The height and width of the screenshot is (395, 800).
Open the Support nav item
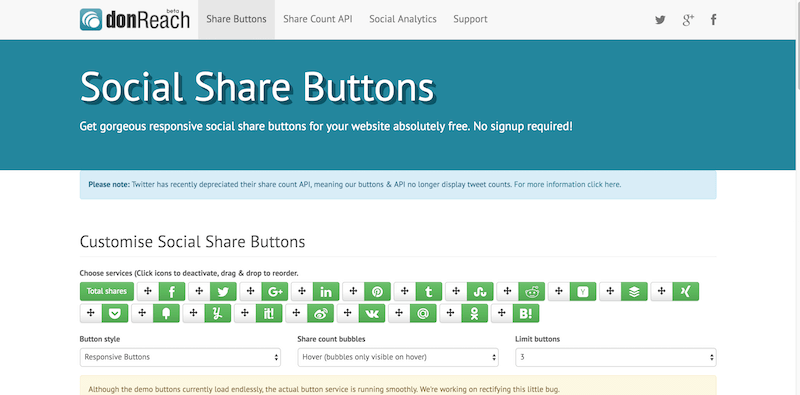pyautogui.click(x=470, y=19)
